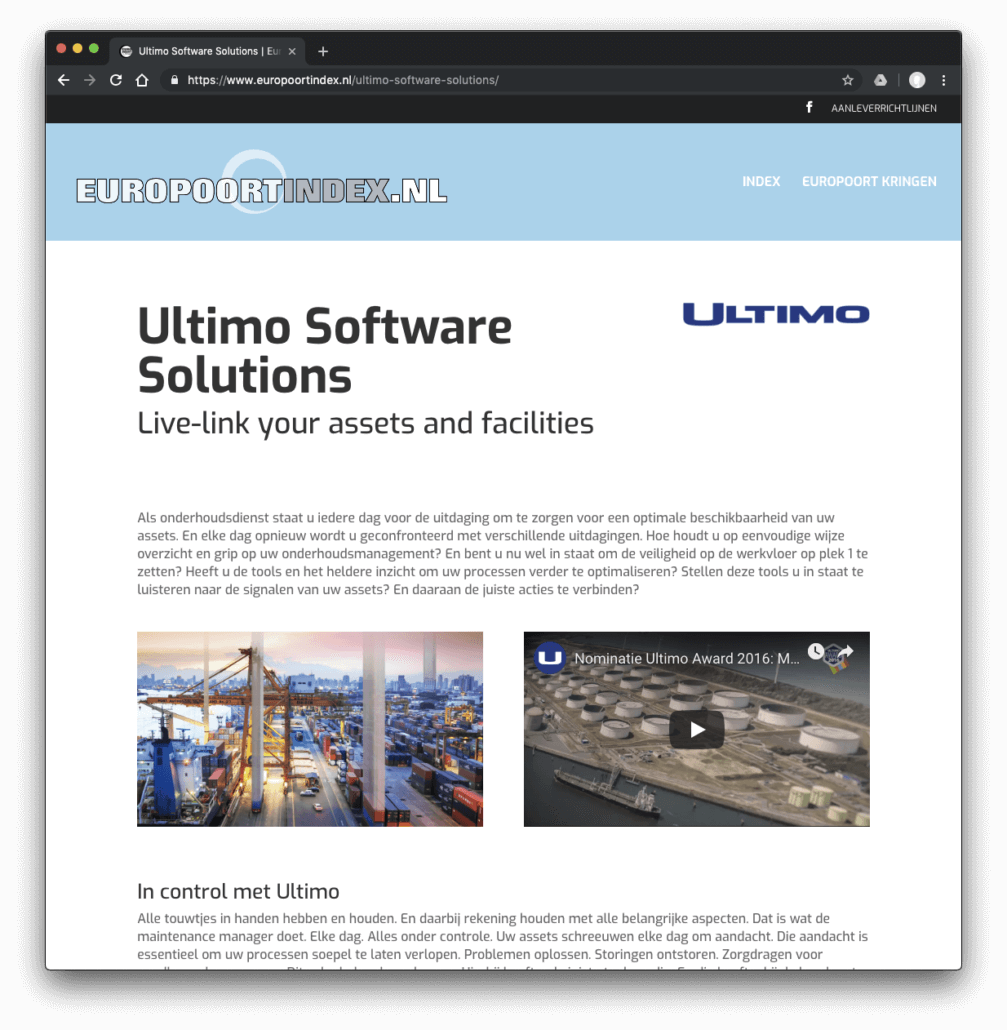
Task: Open the Europoort Kringen menu item
Action: (x=869, y=181)
